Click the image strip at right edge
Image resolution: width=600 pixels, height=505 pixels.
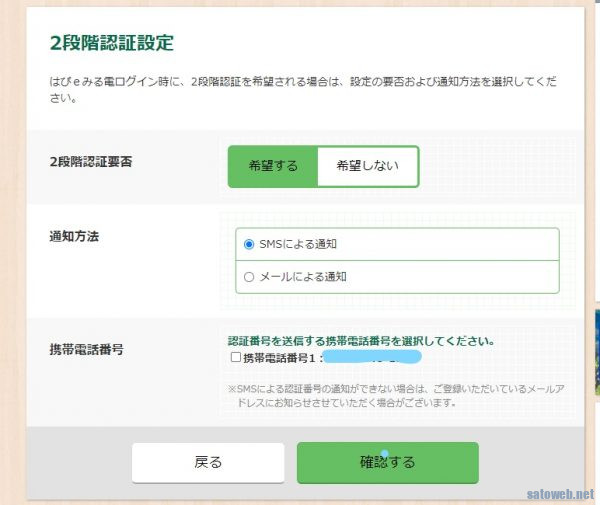594,350
